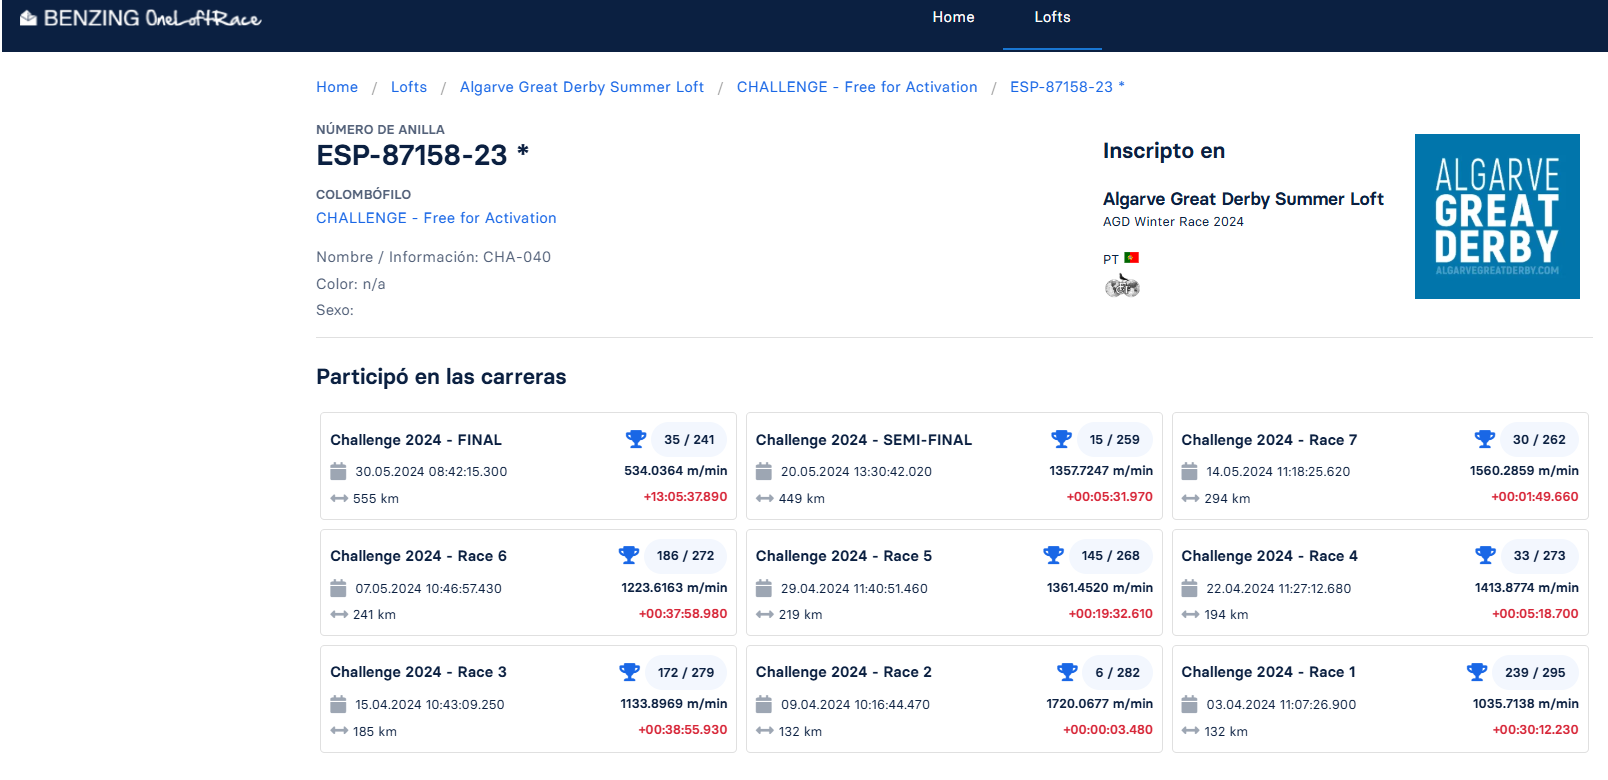Click the calendar icon on Race 6 card
Viewport: 1608px width, 780px height.
click(338, 588)
